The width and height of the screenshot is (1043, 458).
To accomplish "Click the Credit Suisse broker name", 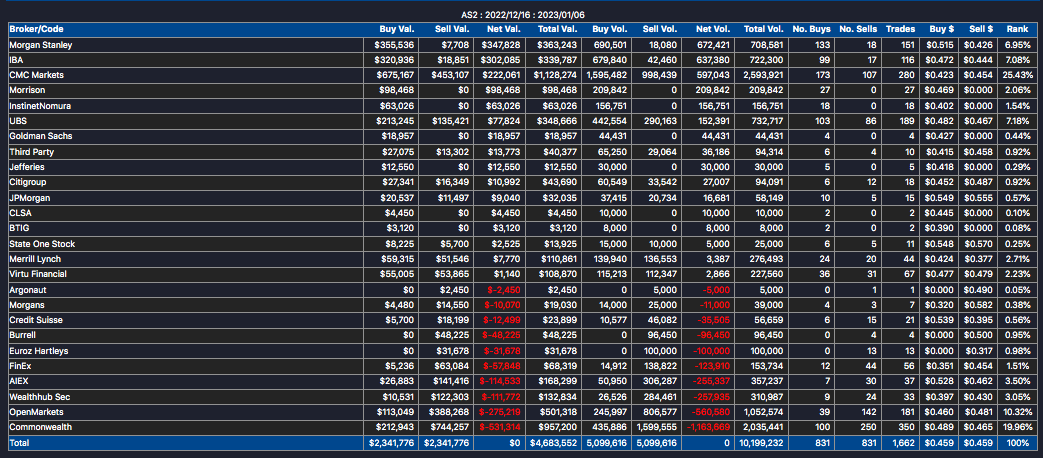I will (35, 320).
